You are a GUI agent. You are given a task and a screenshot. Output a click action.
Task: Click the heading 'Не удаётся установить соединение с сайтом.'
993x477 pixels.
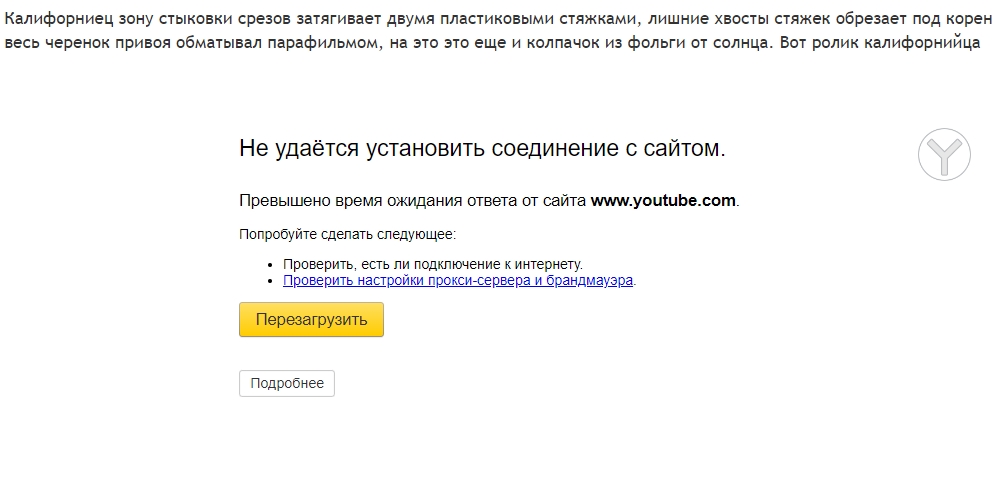(482, 148)
